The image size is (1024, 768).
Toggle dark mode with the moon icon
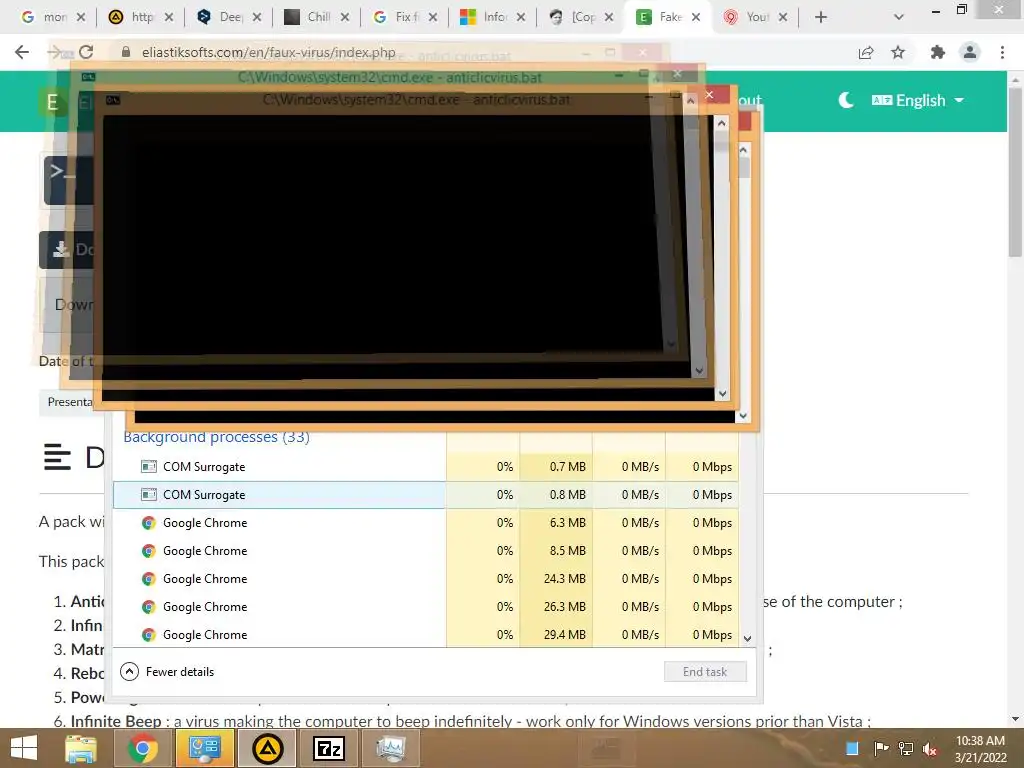pyautogui.click(x=846, y=100)
